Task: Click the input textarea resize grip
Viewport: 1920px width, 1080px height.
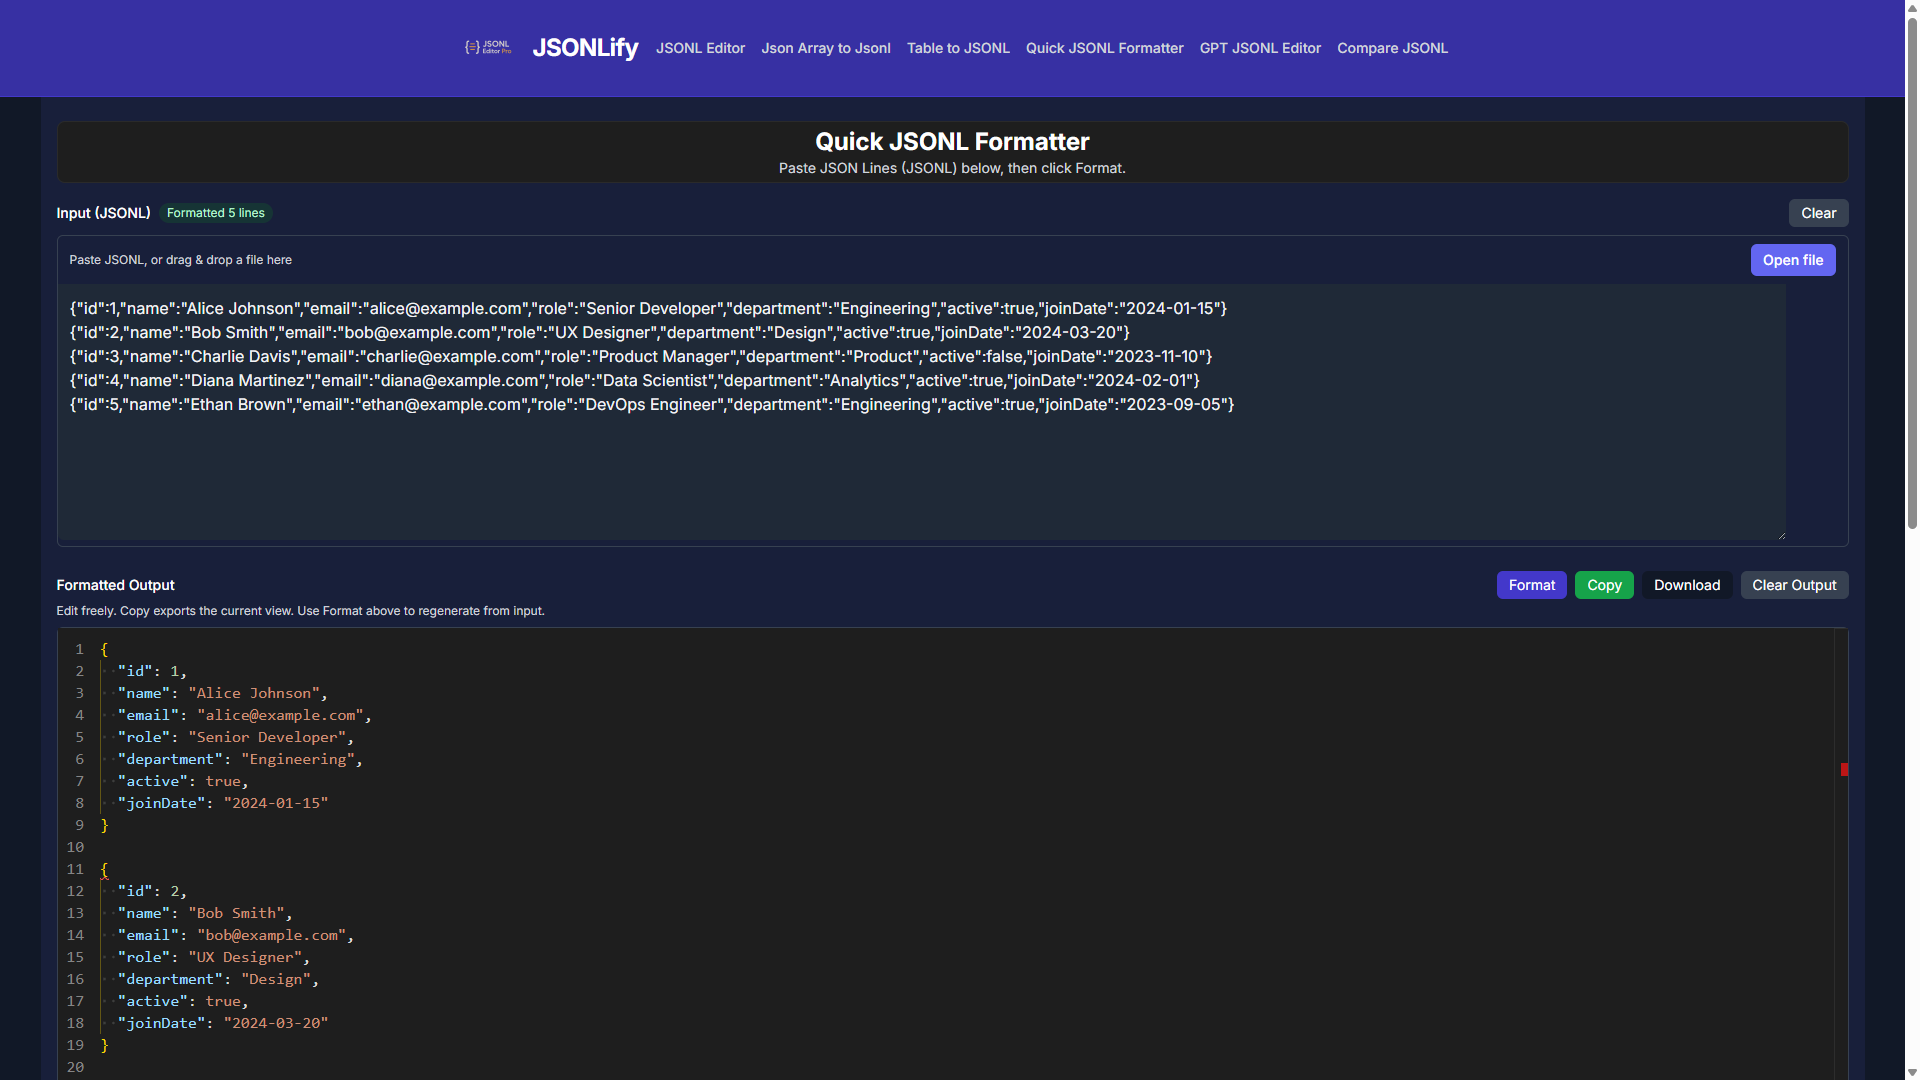Action: pyautogui.click(x=1781, y=533)
